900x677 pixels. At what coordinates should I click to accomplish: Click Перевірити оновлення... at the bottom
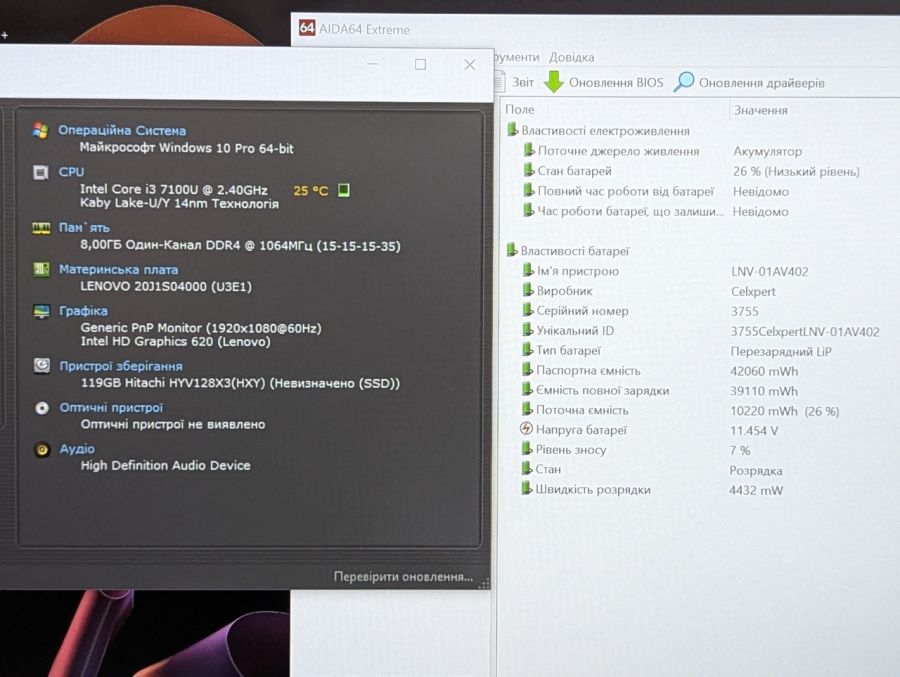point(404,576)
